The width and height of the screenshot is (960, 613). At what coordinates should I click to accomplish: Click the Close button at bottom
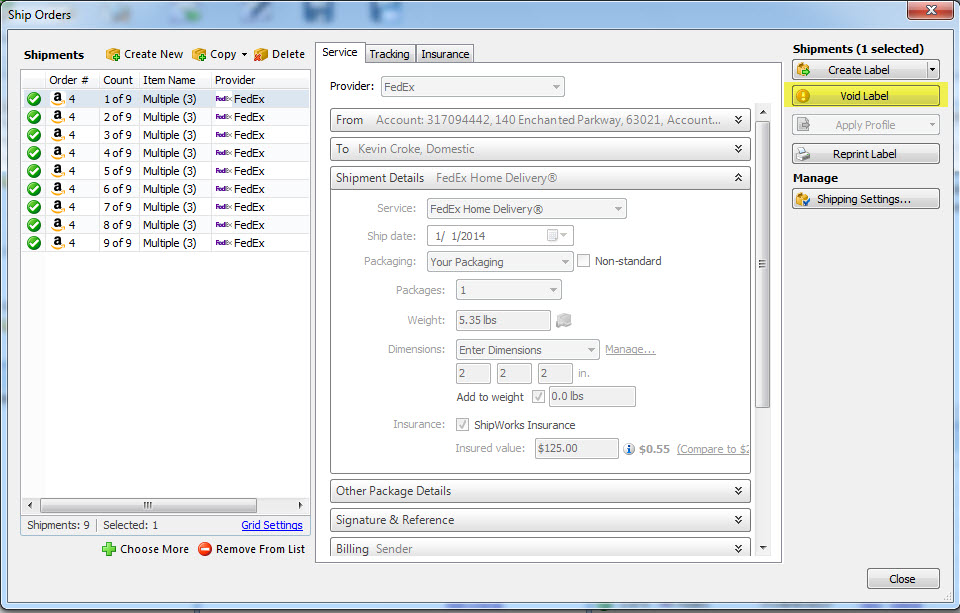(x=902, y=579)
